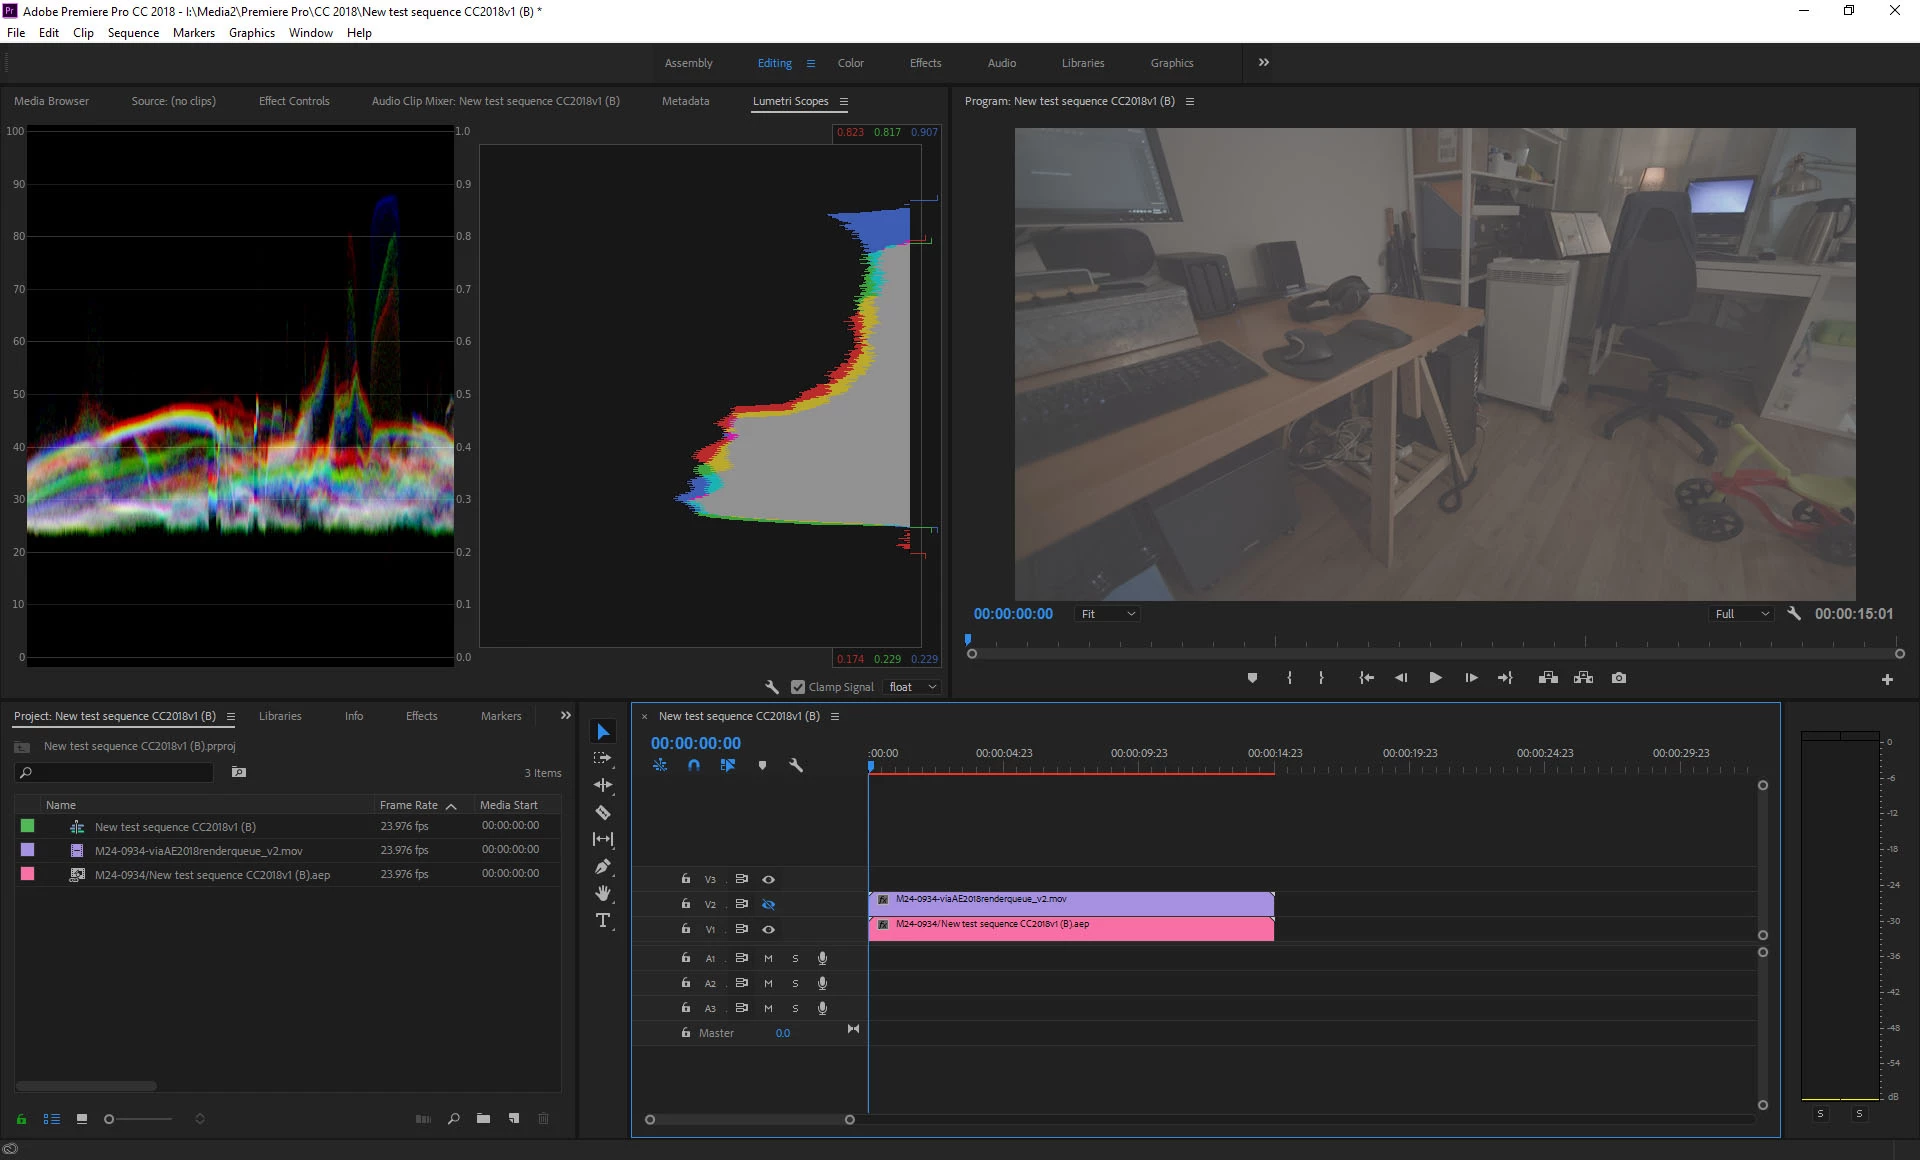The image size is (1920, 1160).
Task: Select the Pen tool
Action: click(x=603, y=866)
